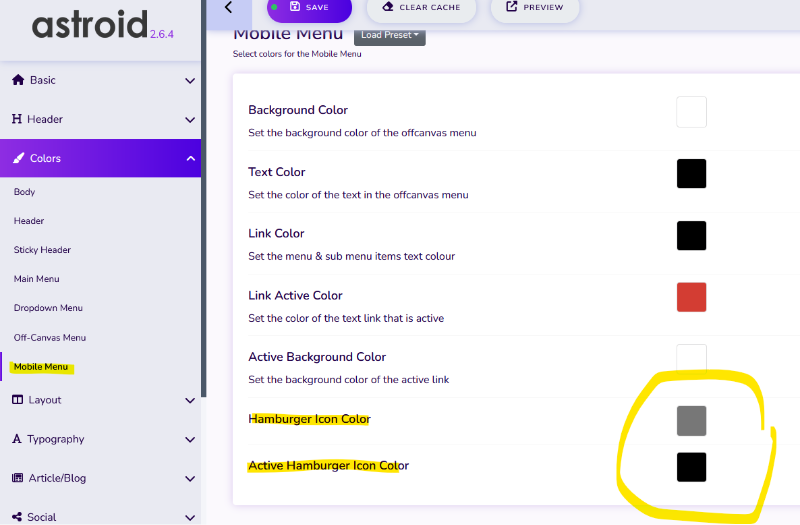This screenshot has width=800, height=525.
Task: Click the sidebar vertical scrollbar
Action: coord(204,198)
